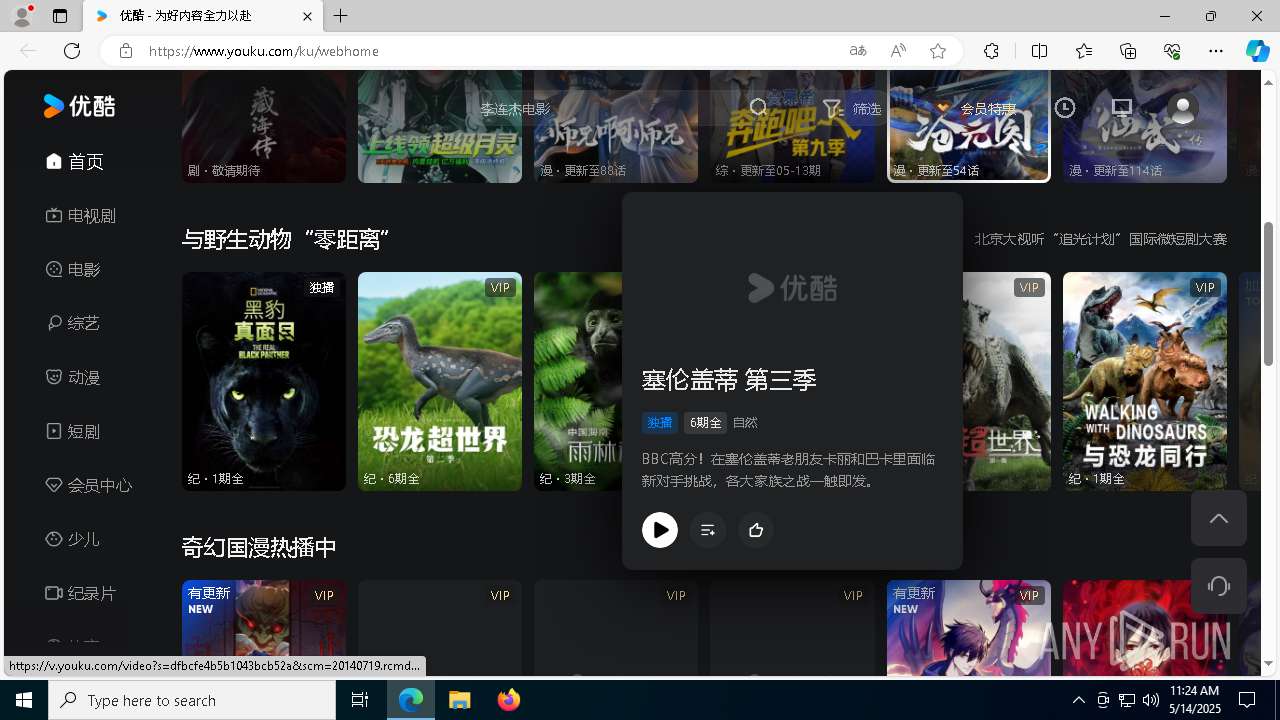Click the 塞伦盖蒂 第三季 title in the popup
This screenshot has width=1280, height=720.
729,380
